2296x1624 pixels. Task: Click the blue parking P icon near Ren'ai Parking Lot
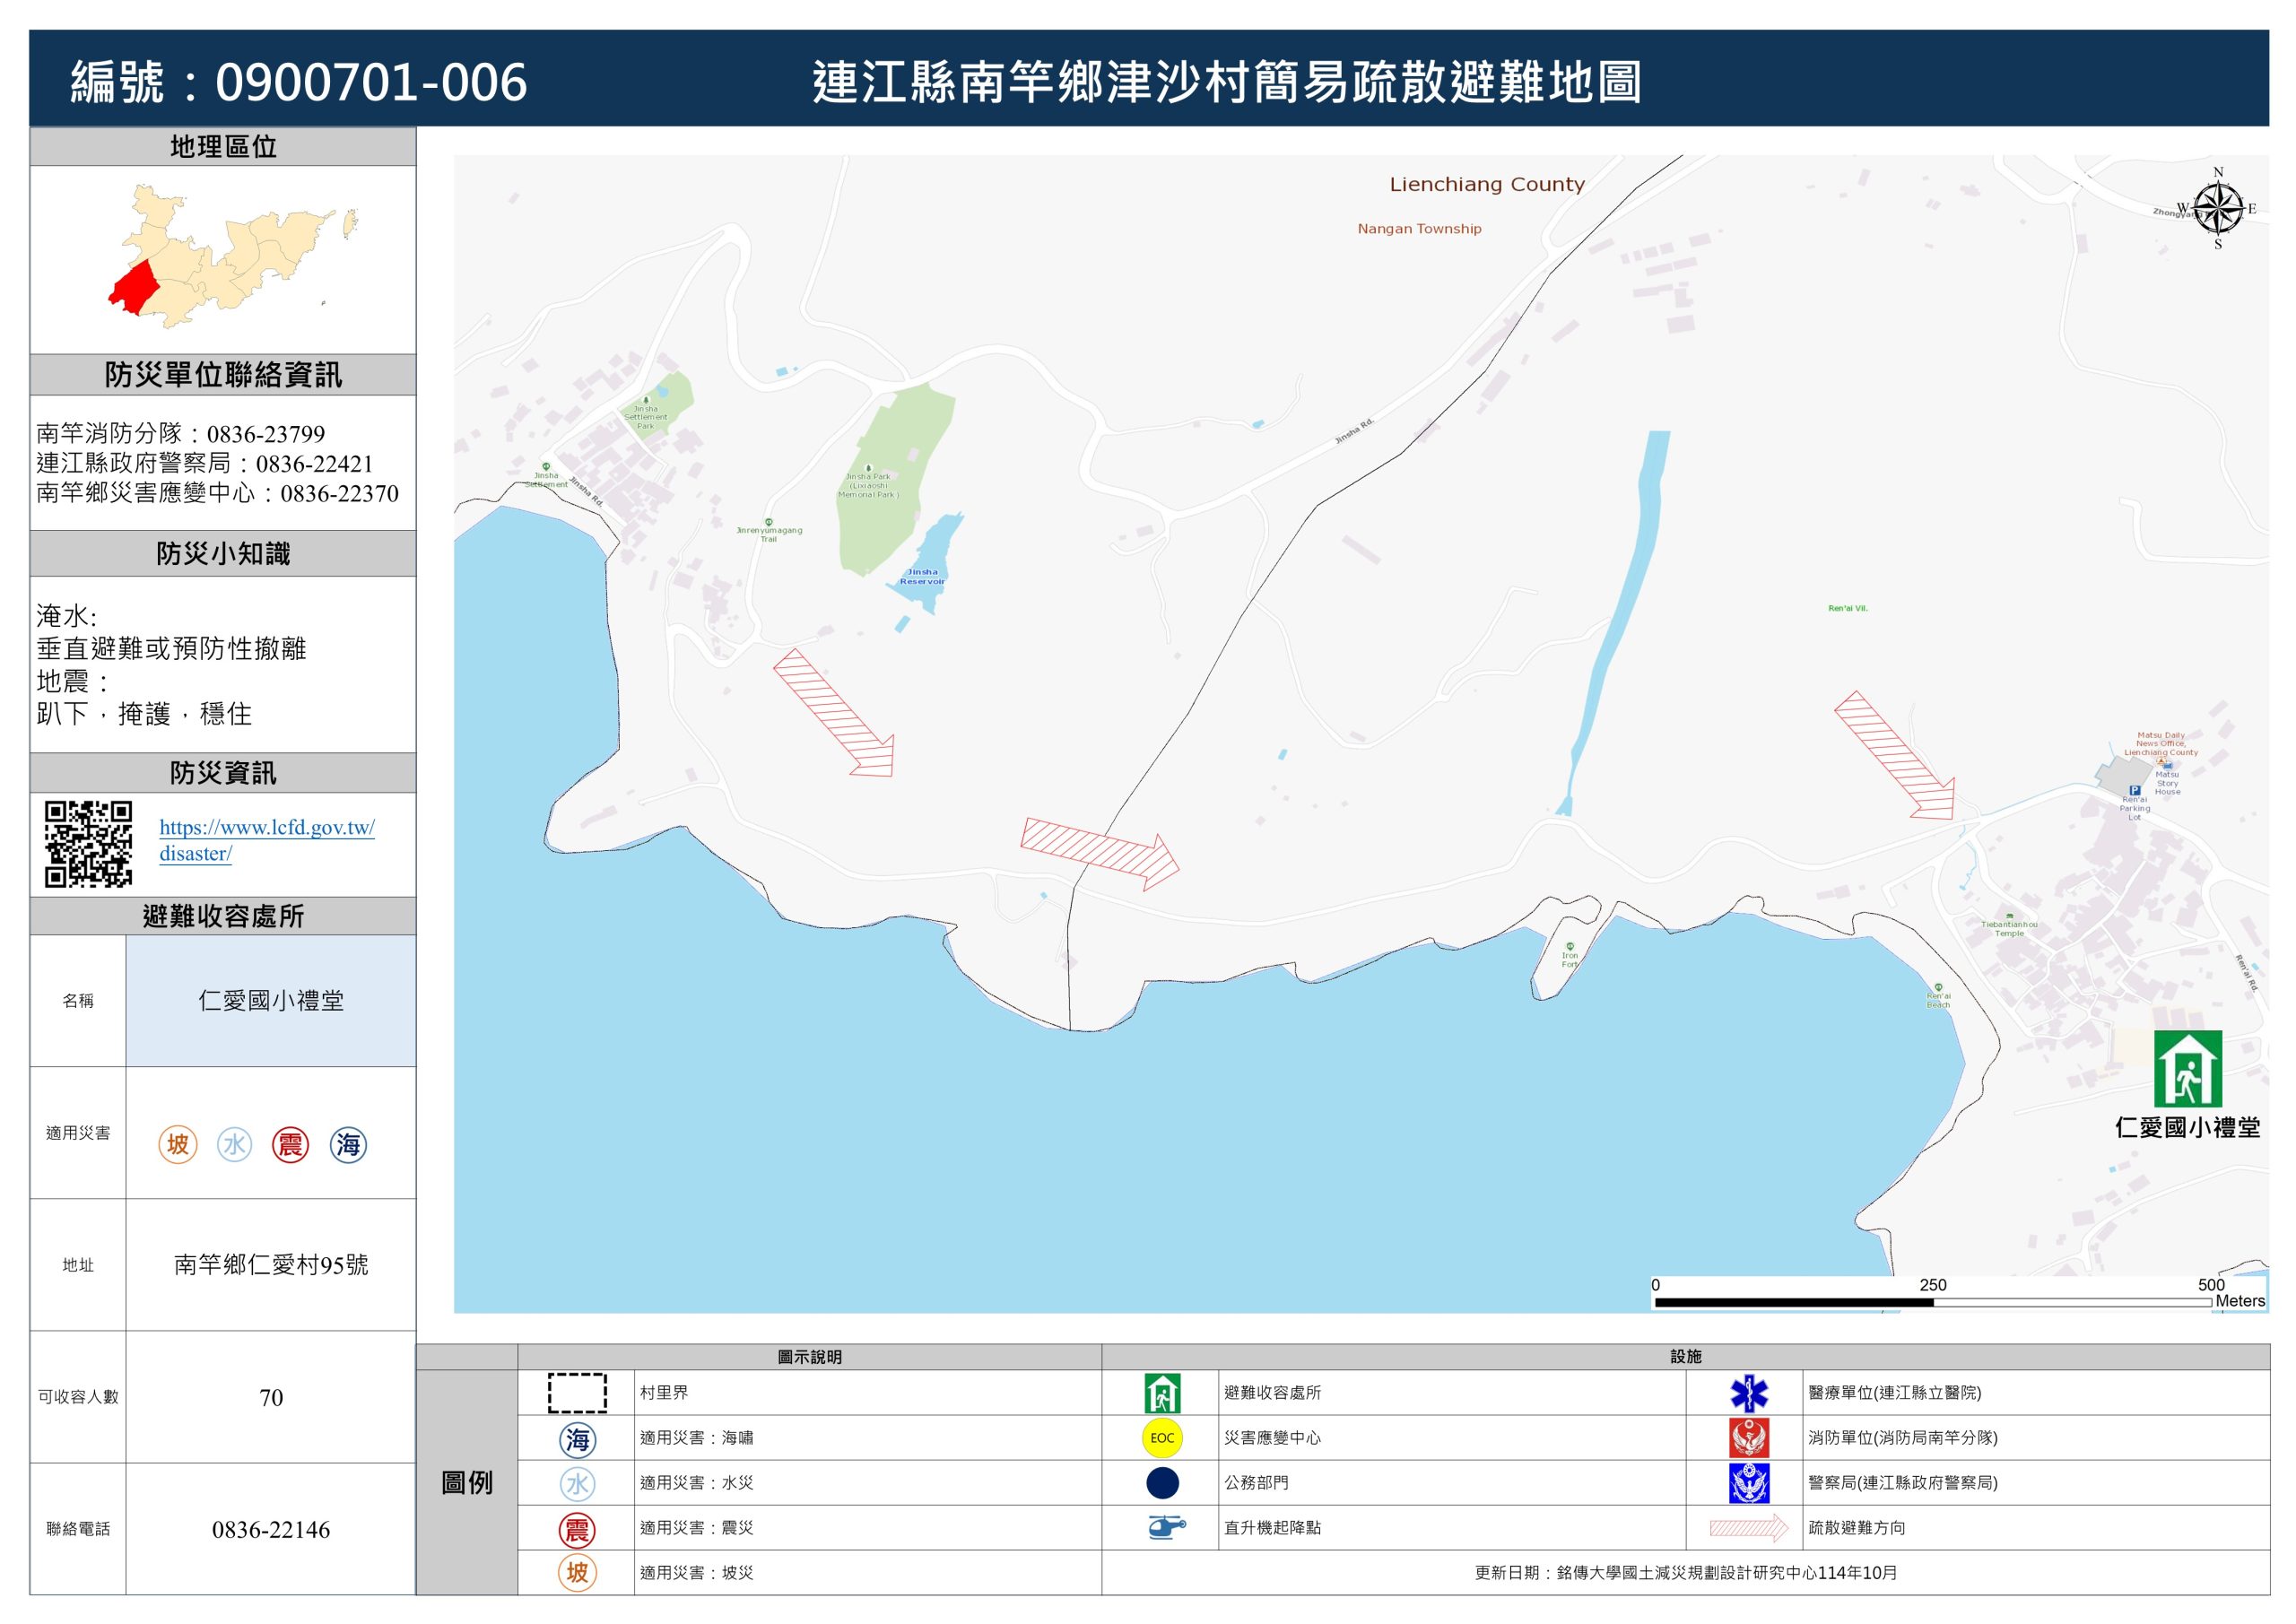2134,790
